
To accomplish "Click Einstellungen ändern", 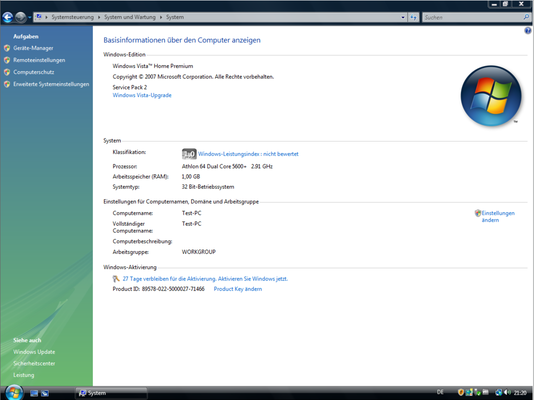I will click(x=498, y=217).
